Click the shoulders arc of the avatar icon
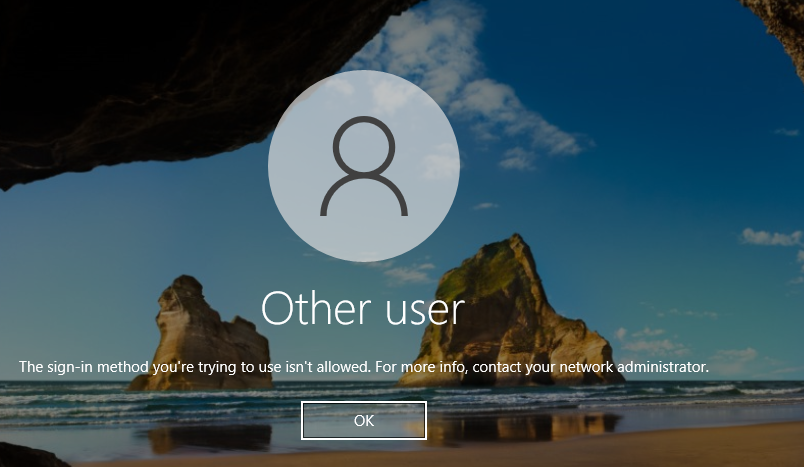Image resolution: width=804 pixels, height=467 pixels. coord(364,195)
